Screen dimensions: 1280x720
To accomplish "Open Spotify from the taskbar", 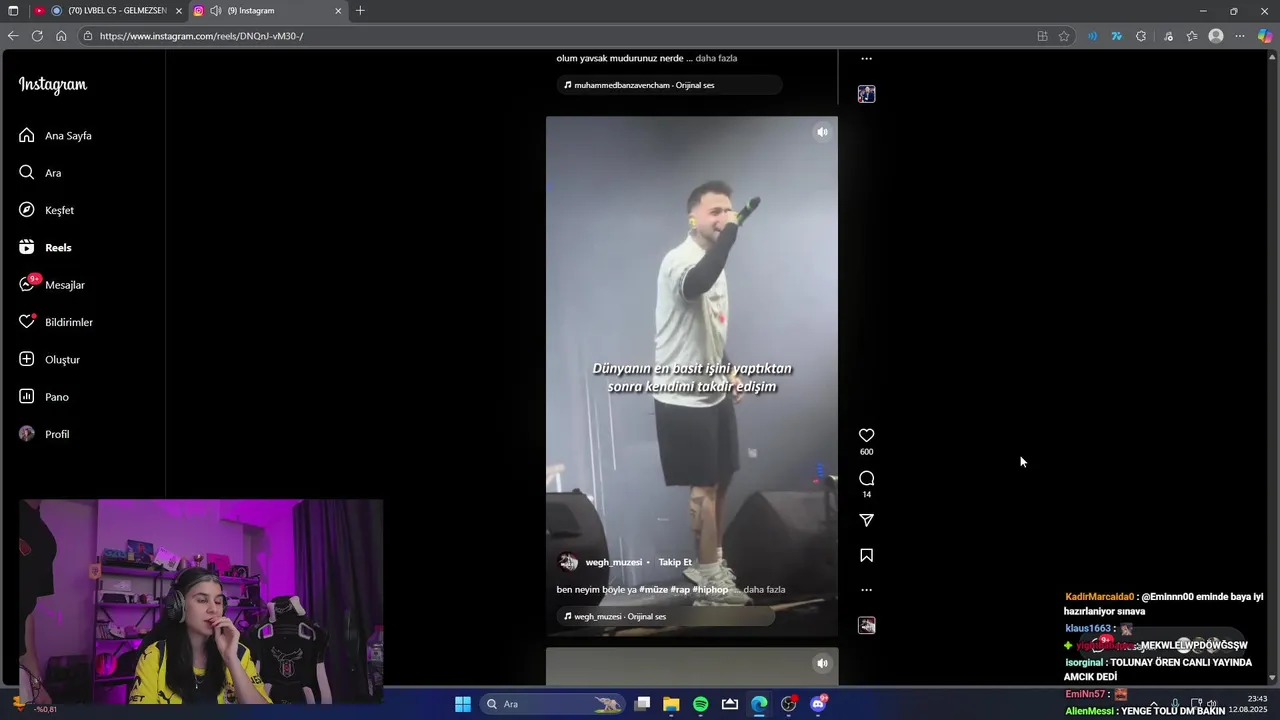I will tap(700, 704).
